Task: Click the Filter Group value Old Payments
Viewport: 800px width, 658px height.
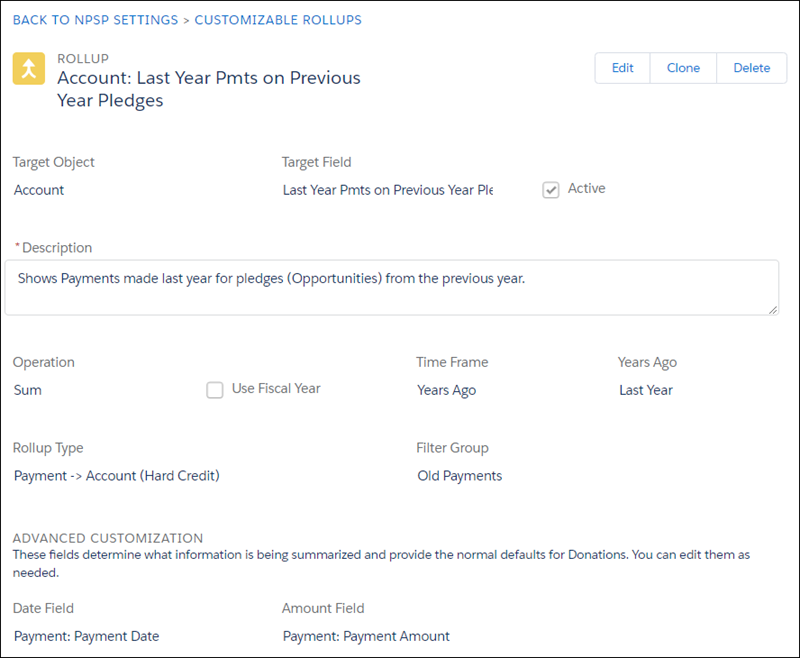Action: [460, 476]
